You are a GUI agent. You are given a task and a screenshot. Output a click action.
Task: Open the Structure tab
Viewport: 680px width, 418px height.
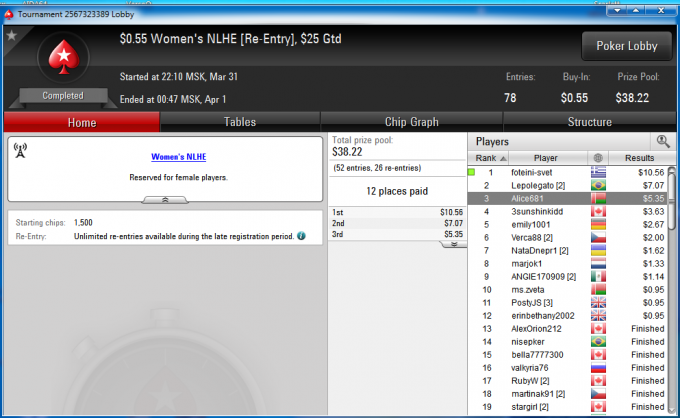click(x=589, y=122)
